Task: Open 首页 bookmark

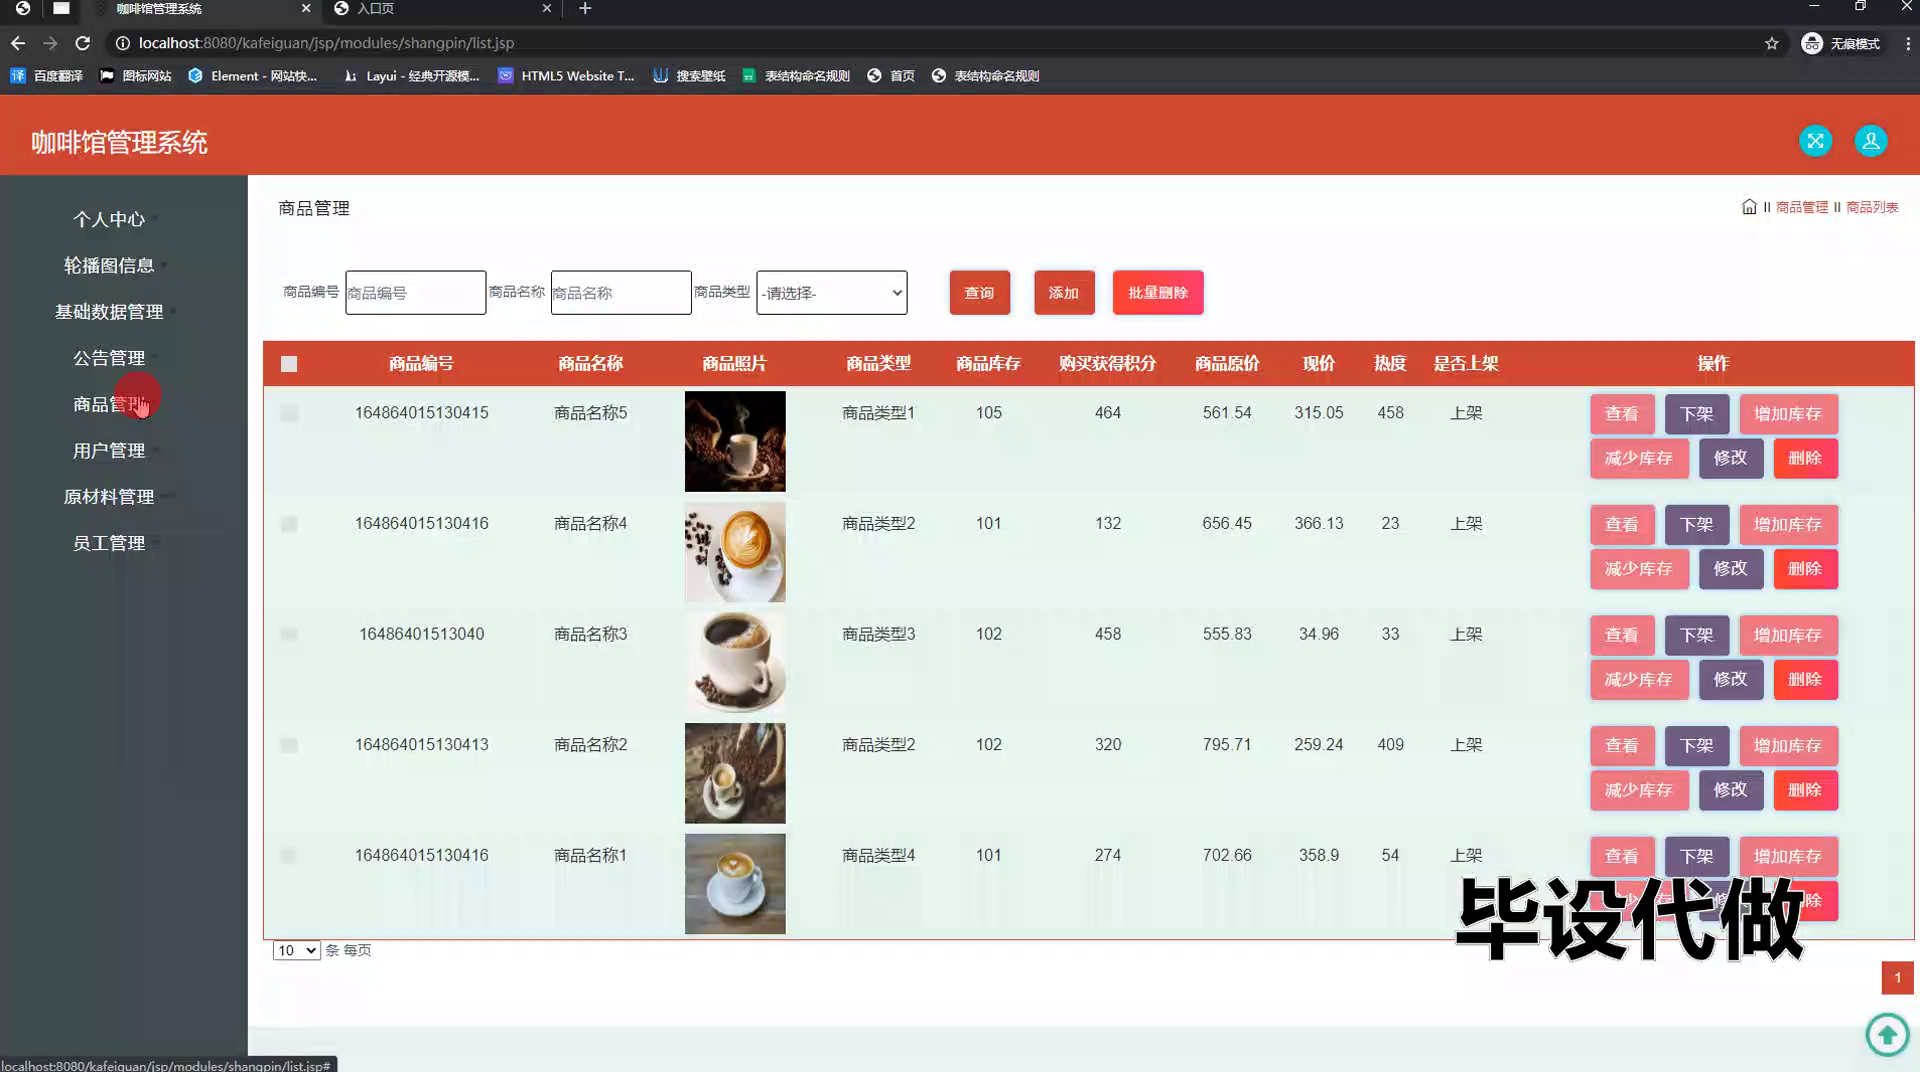Action: click(891, 76)
